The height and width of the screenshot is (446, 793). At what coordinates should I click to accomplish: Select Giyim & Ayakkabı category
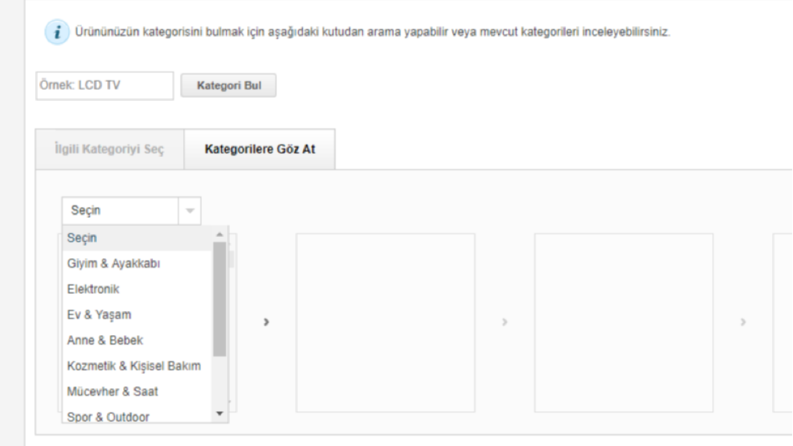click(x=137, y=263)
